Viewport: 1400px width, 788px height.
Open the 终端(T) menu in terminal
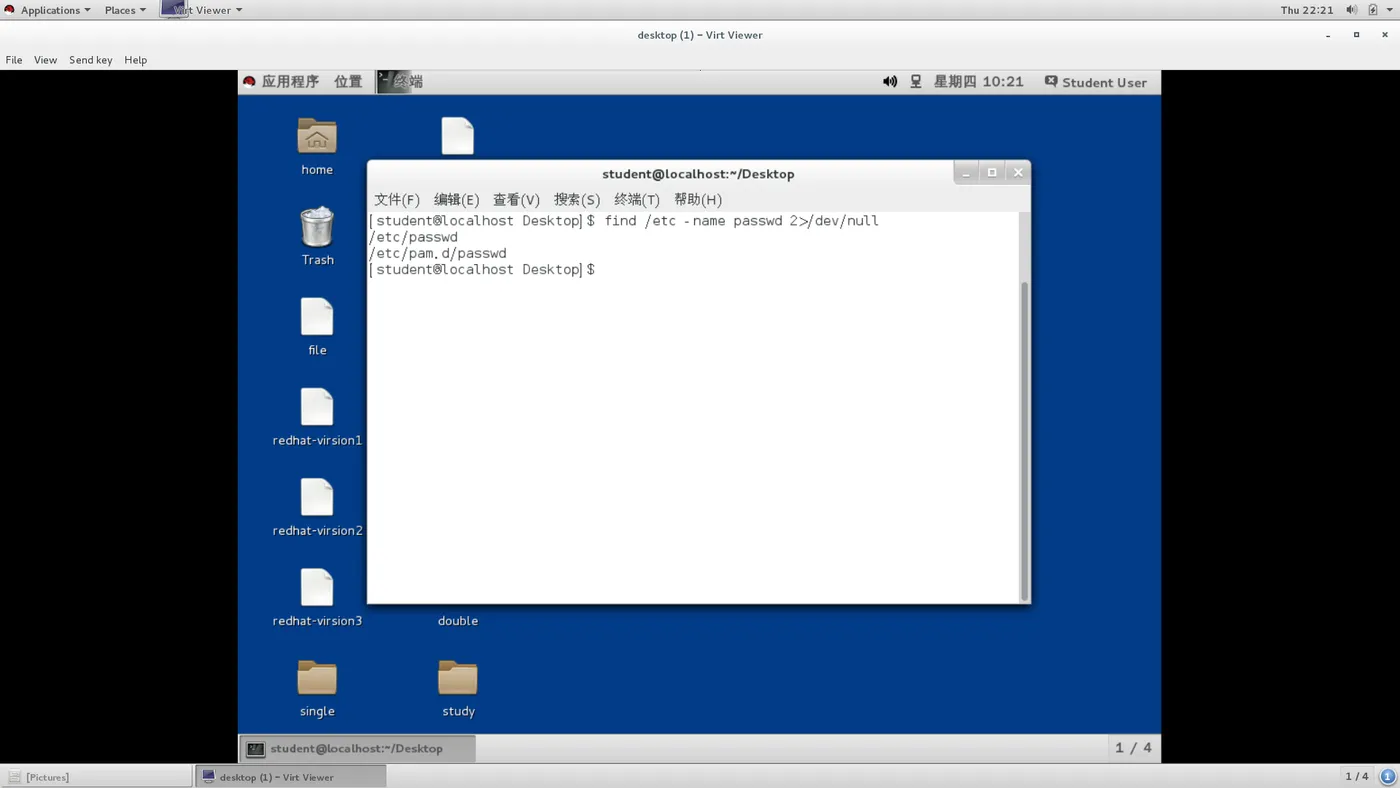point(637,200)
